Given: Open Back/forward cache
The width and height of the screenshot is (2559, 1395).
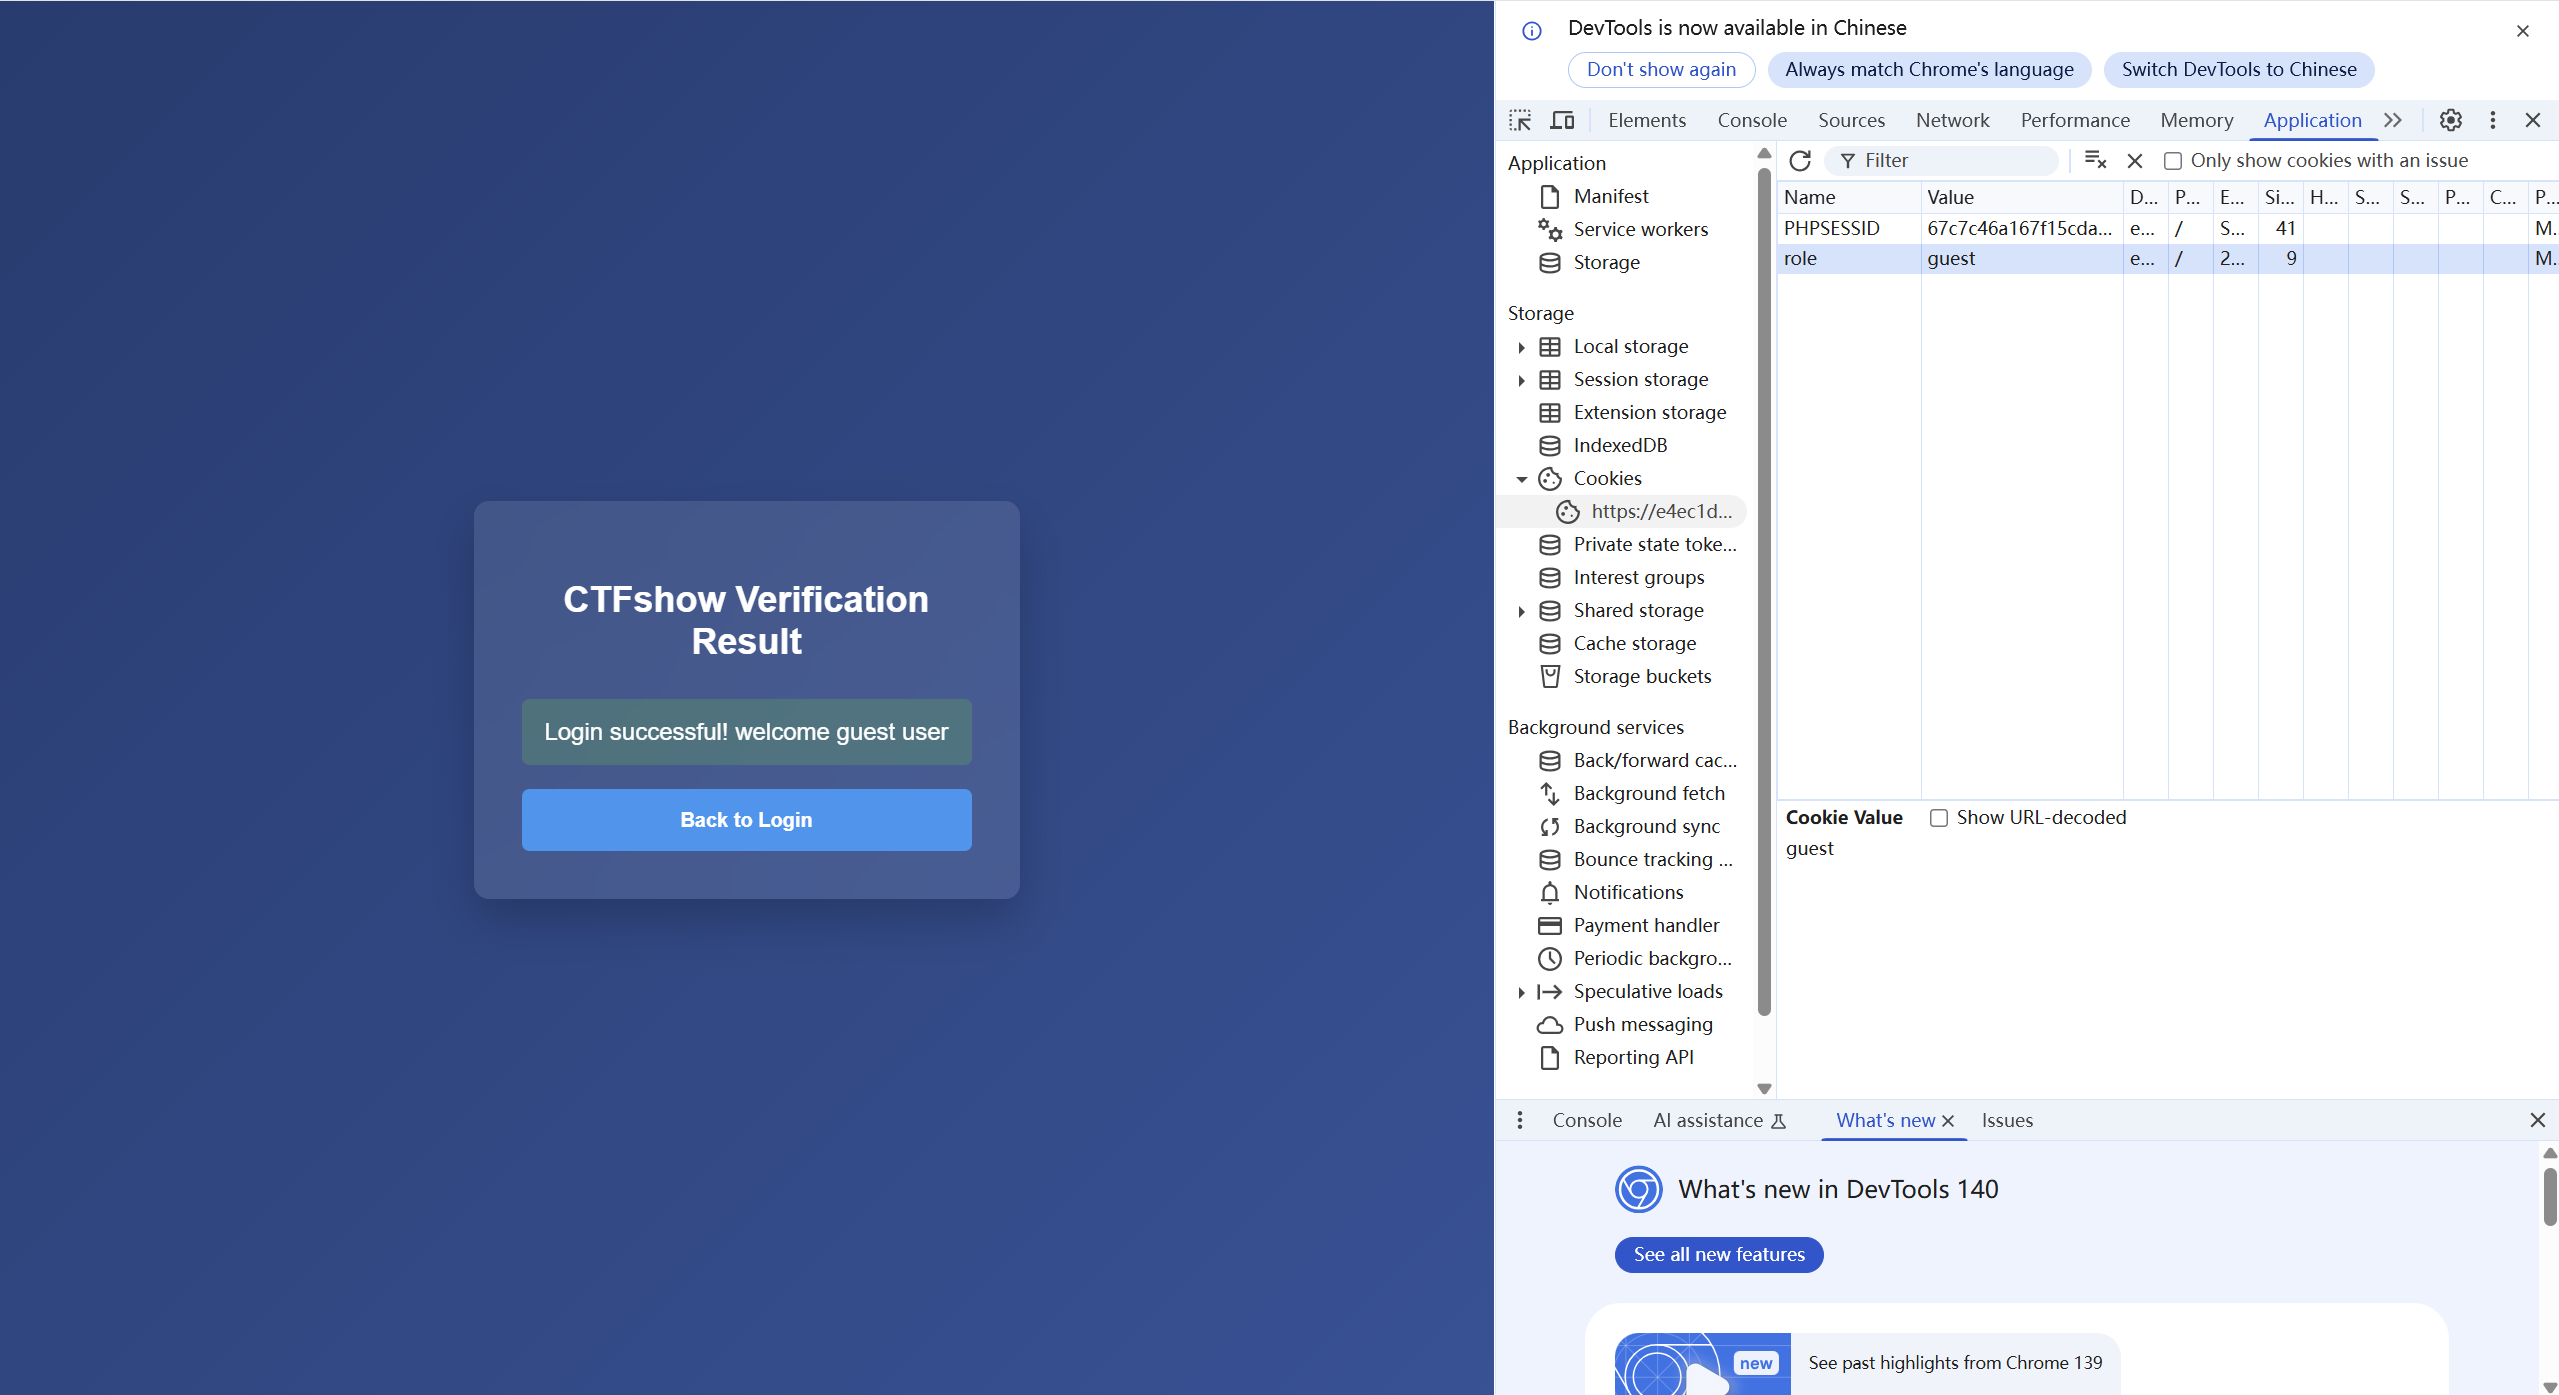Looking at the screenshot, I should coord(1654,761).
